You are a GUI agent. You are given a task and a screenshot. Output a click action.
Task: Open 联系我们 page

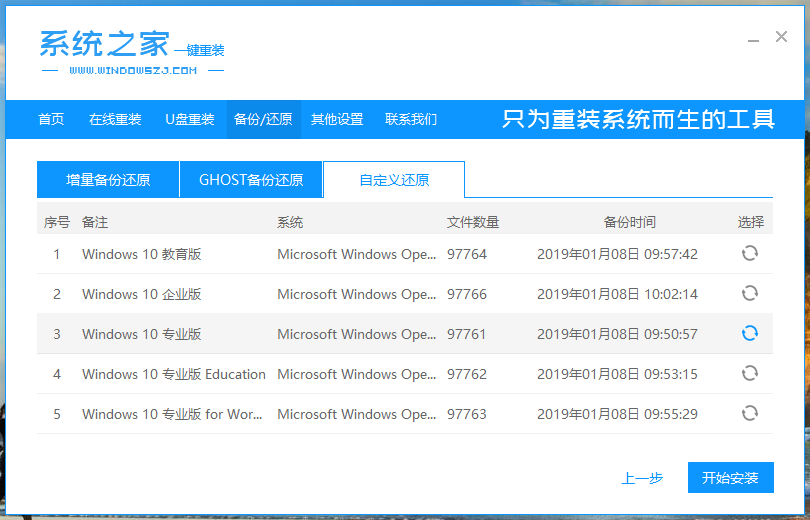click(411, 119)
